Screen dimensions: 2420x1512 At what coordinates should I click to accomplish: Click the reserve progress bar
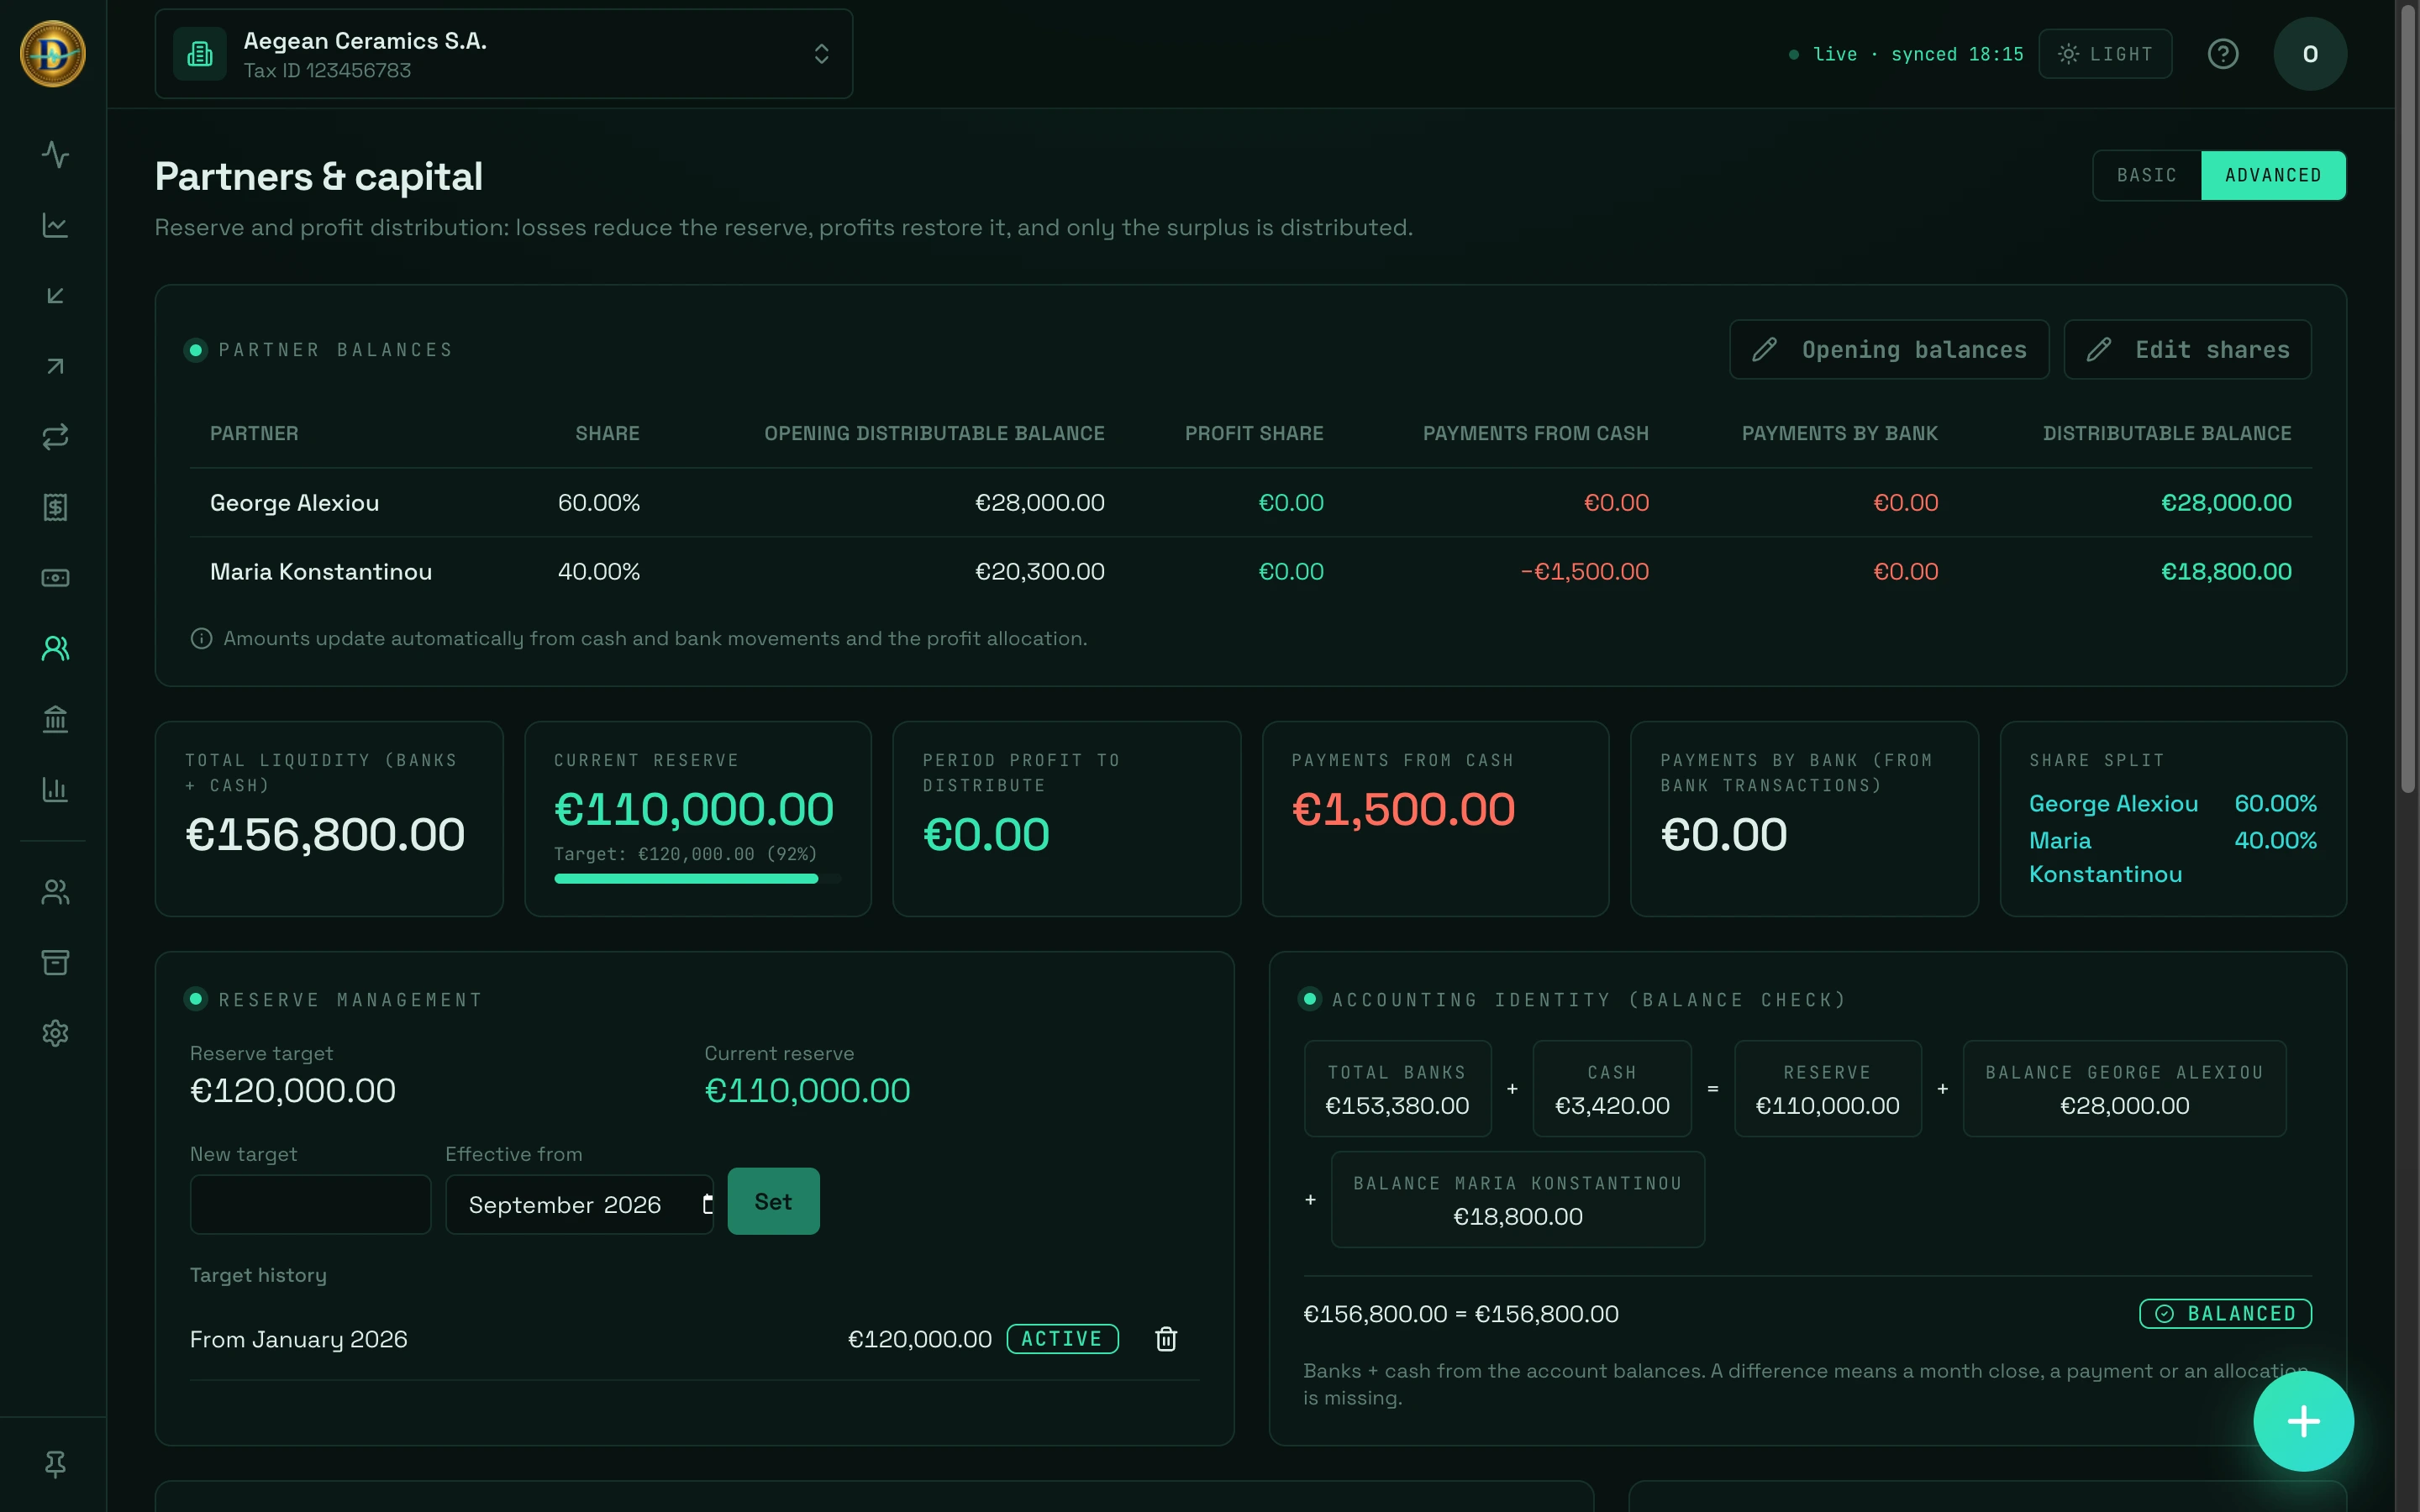tap(697, 879)
